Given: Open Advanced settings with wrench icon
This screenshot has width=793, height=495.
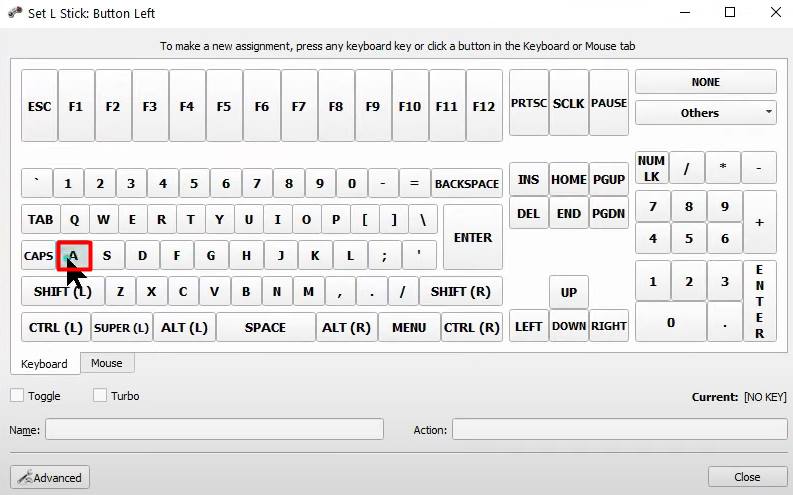Looking at the screenshot, I should pos(50,477).
